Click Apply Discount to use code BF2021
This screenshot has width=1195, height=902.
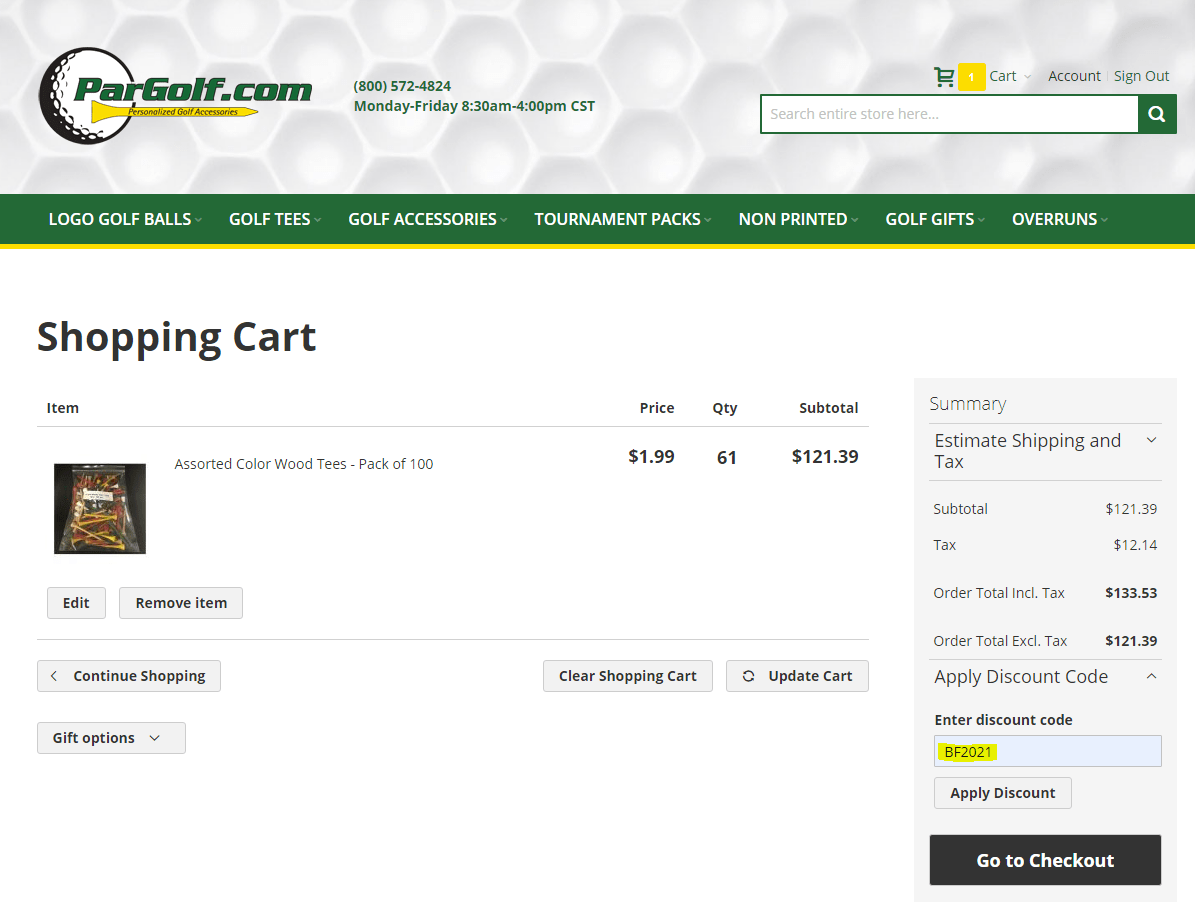tap(1002, 792)
